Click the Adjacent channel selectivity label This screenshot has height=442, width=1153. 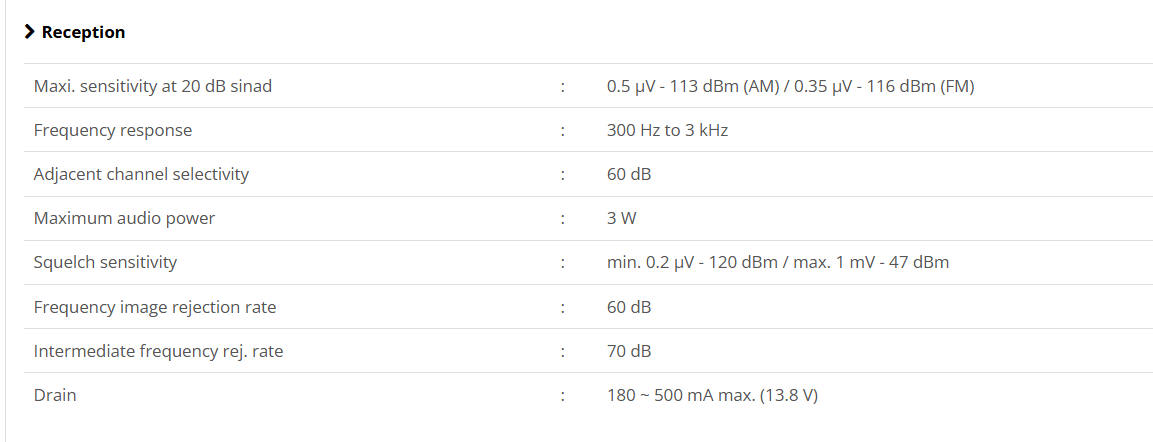pos(141,174)
